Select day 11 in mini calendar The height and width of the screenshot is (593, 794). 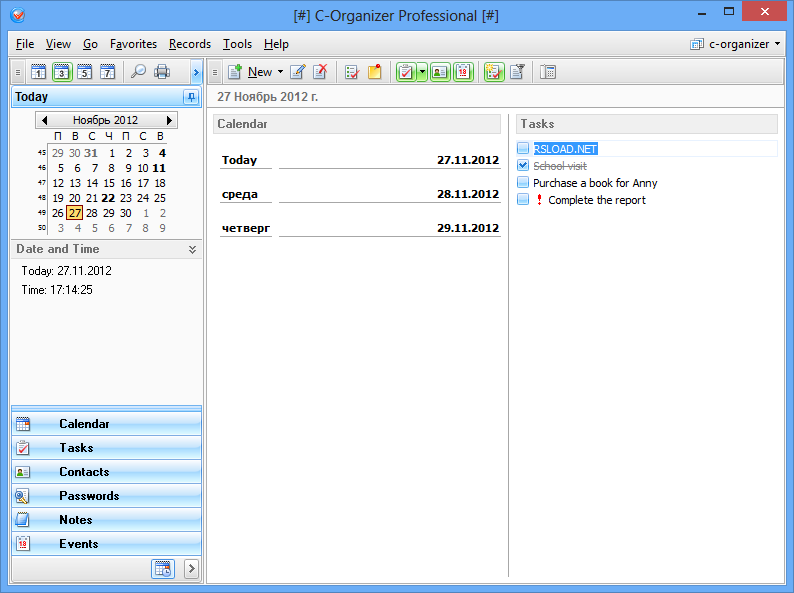[x=159, y=168]
